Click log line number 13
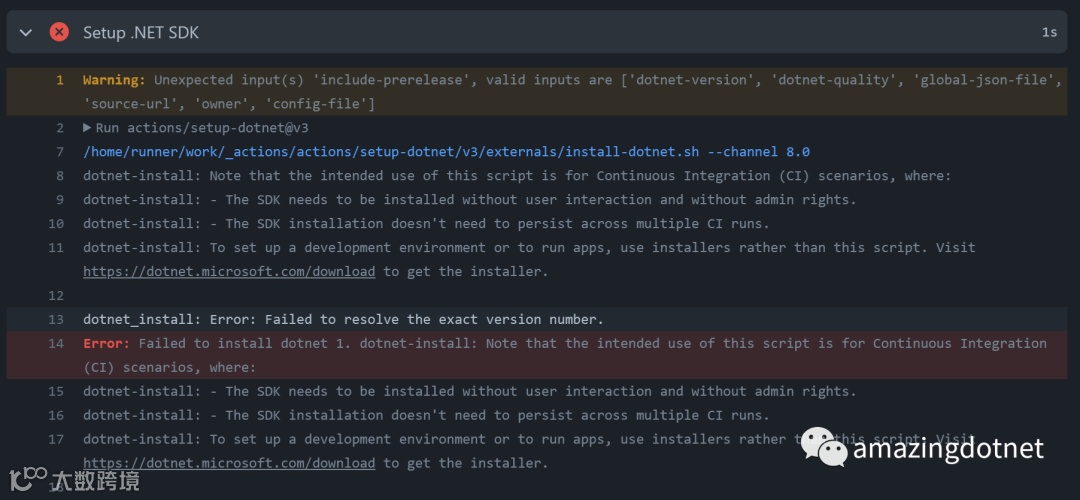 [x=56, y=320]
